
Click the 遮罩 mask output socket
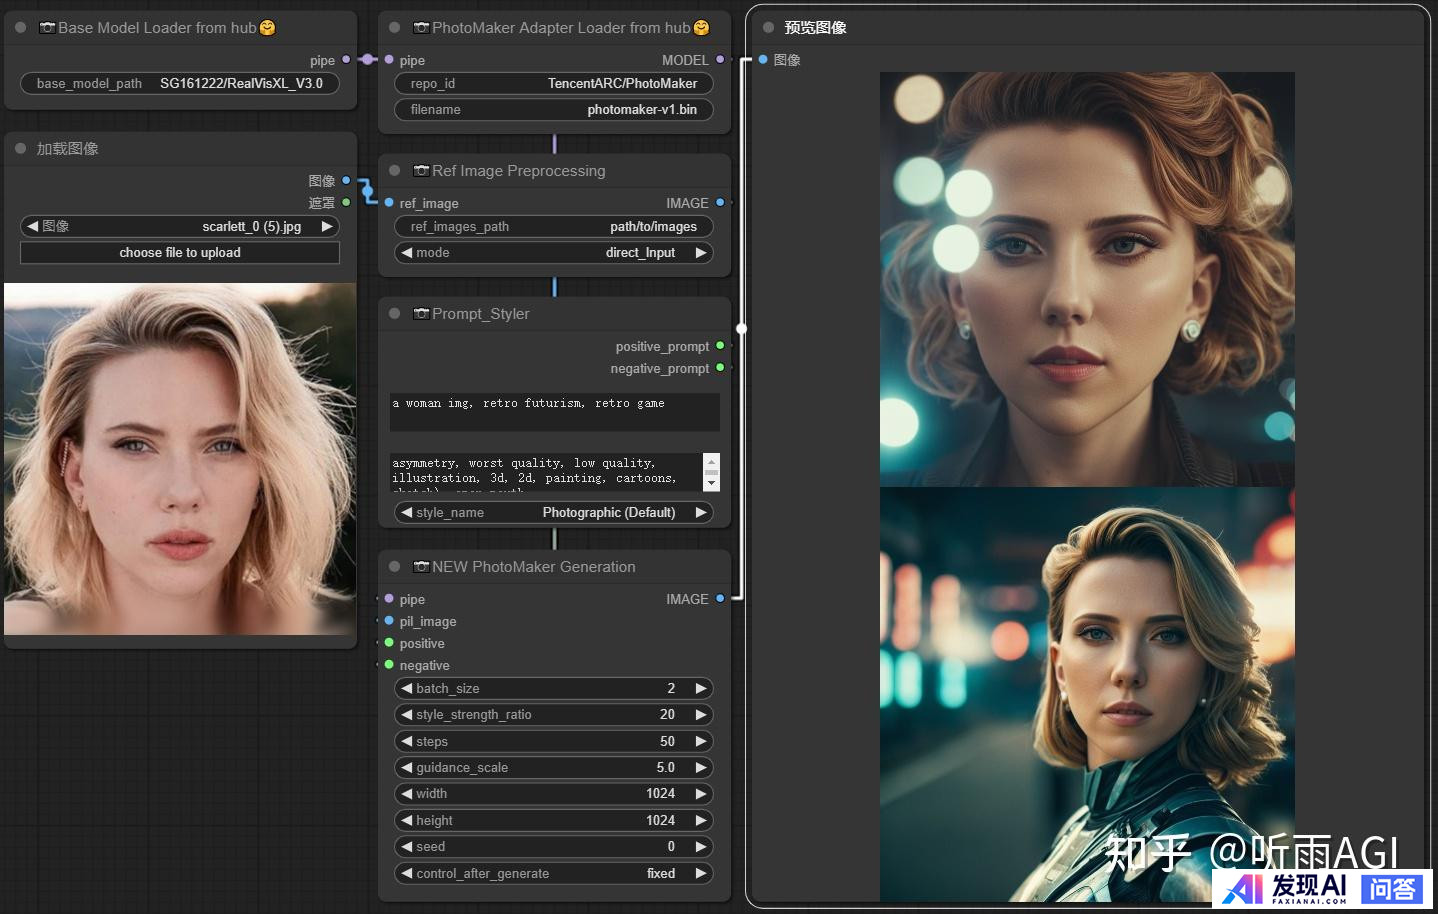[x=346, y=203]
